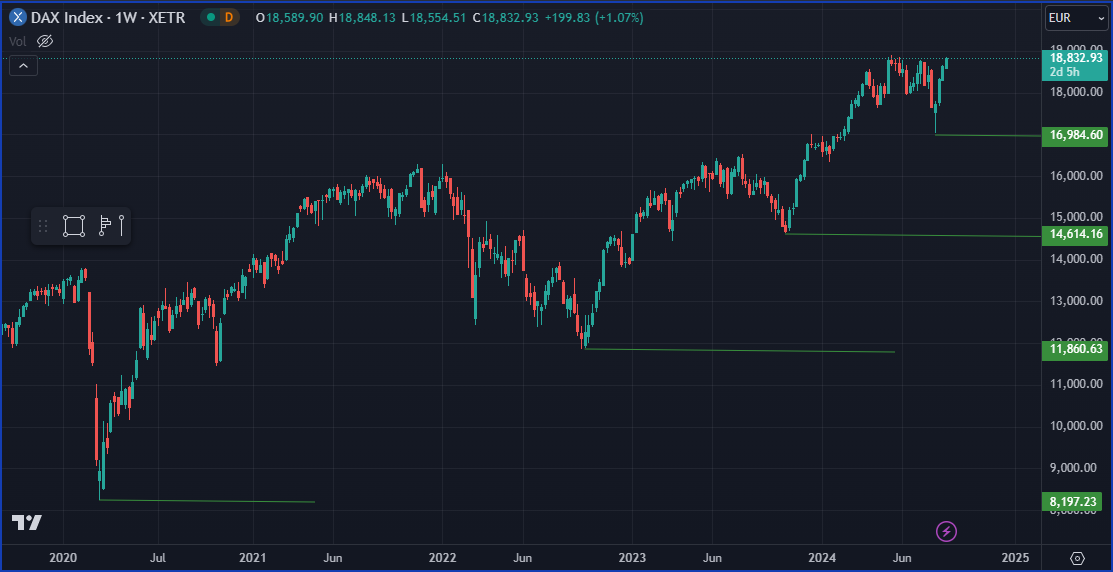The height and width of the screenshot is (572, 1113).
Task: Show the hidden Vol indicator via eye icon
Action: coord(45,41)
